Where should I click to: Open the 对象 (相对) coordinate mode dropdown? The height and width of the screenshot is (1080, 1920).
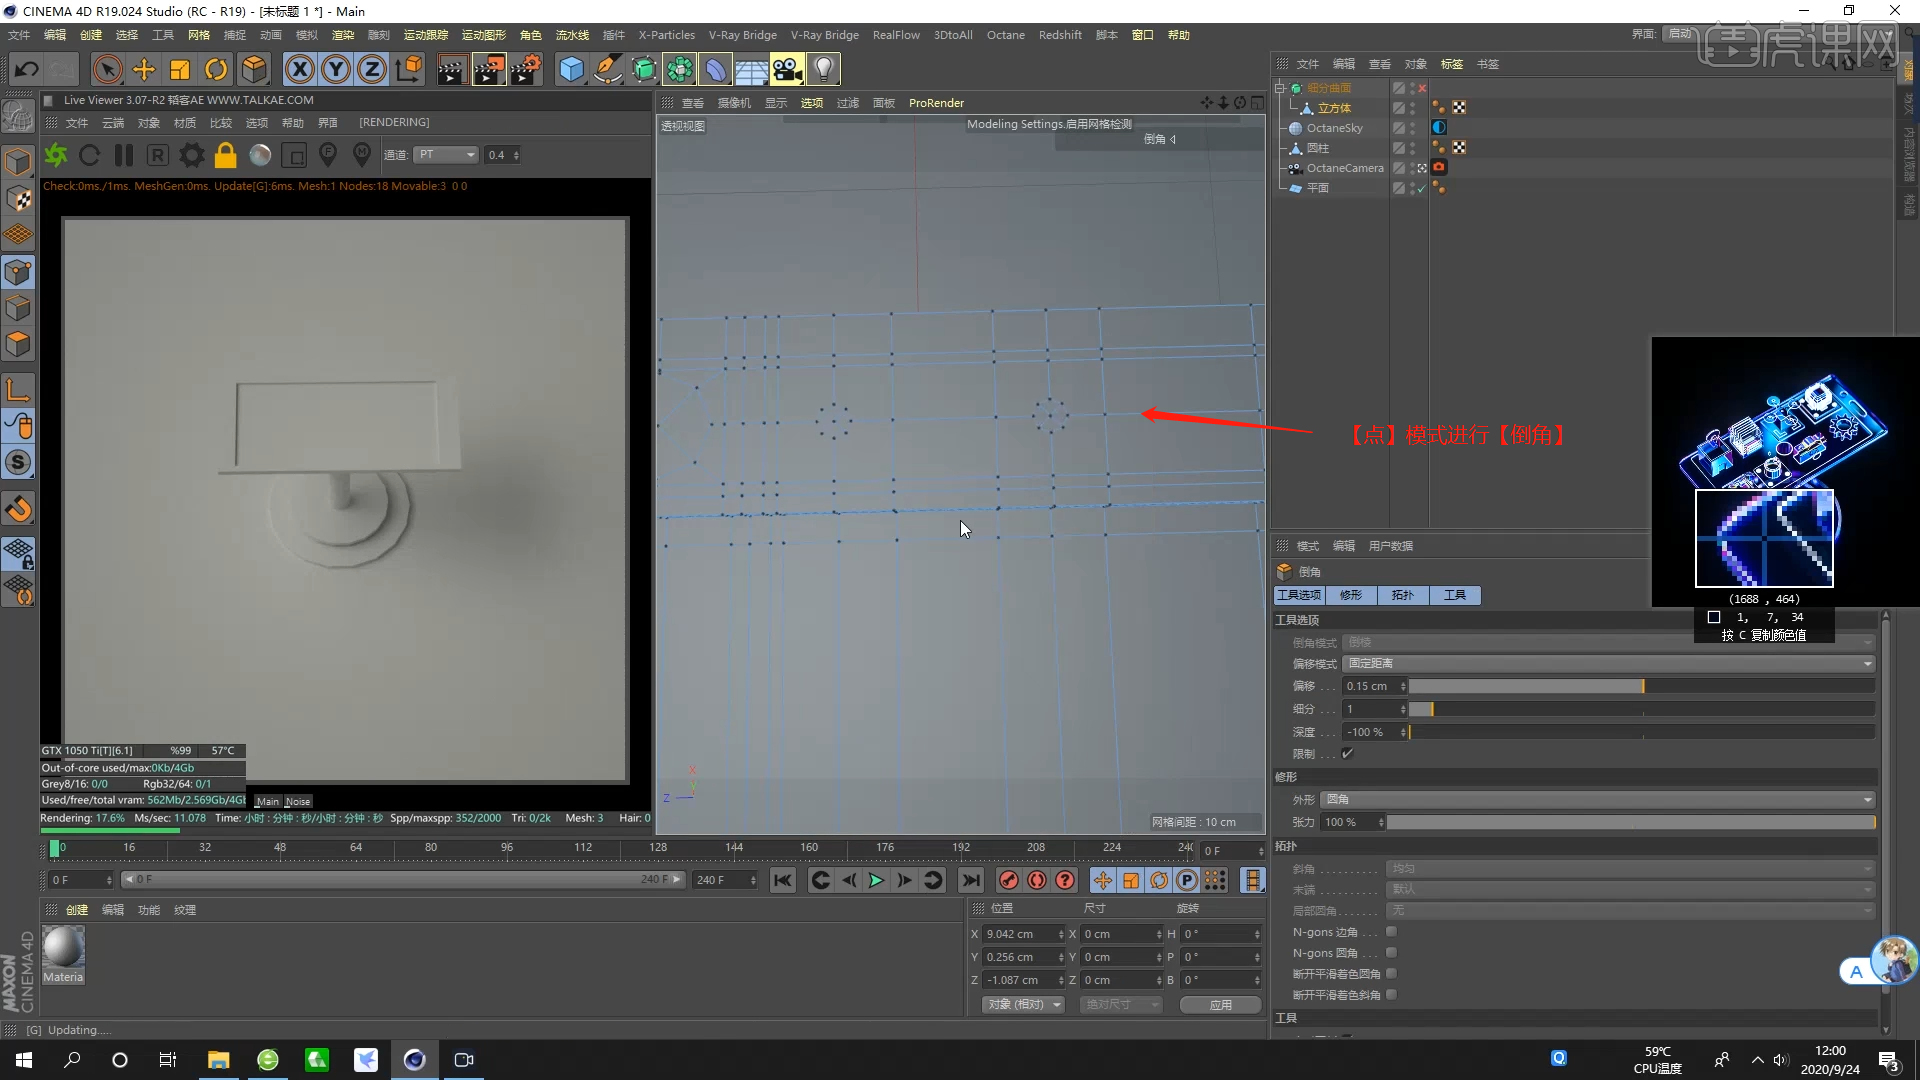(1024, 1005)
